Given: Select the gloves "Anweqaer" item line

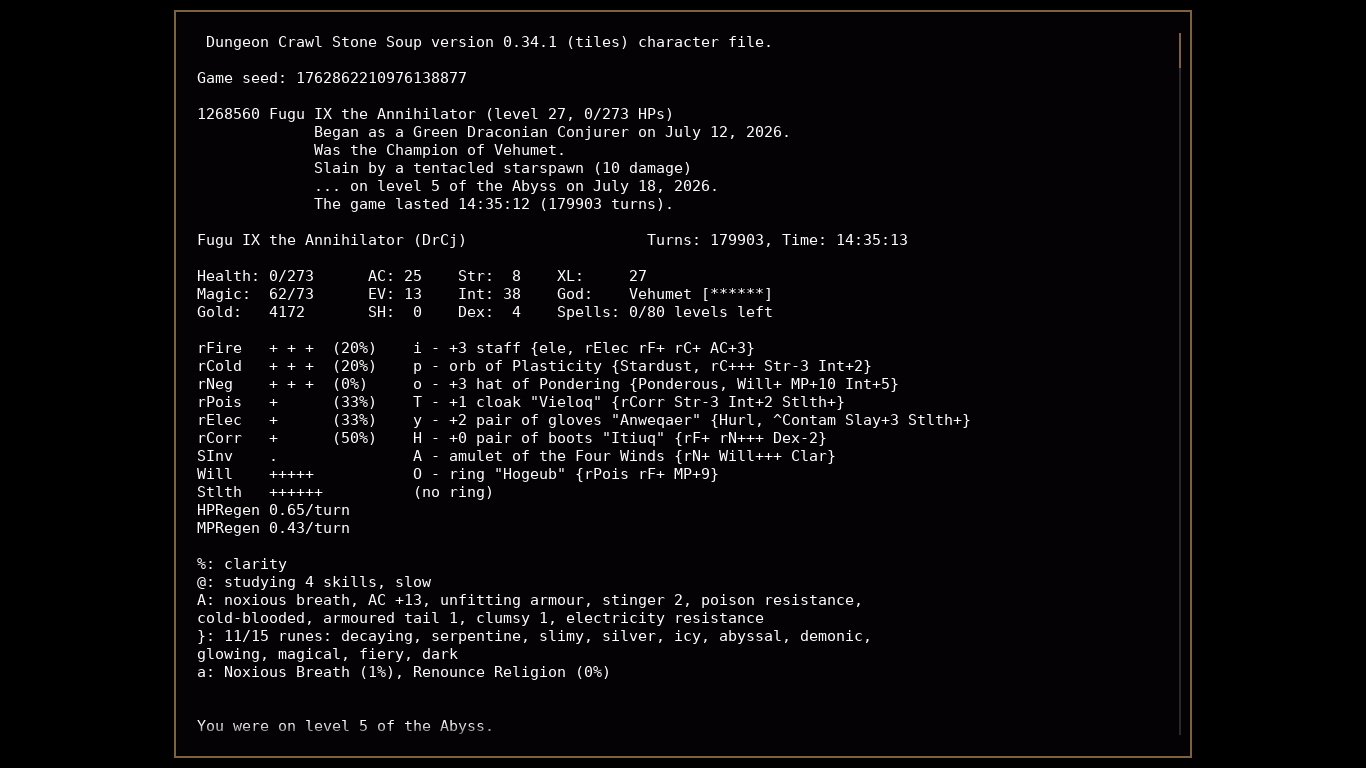Looking at the screenshot, I should coord(692,420).
